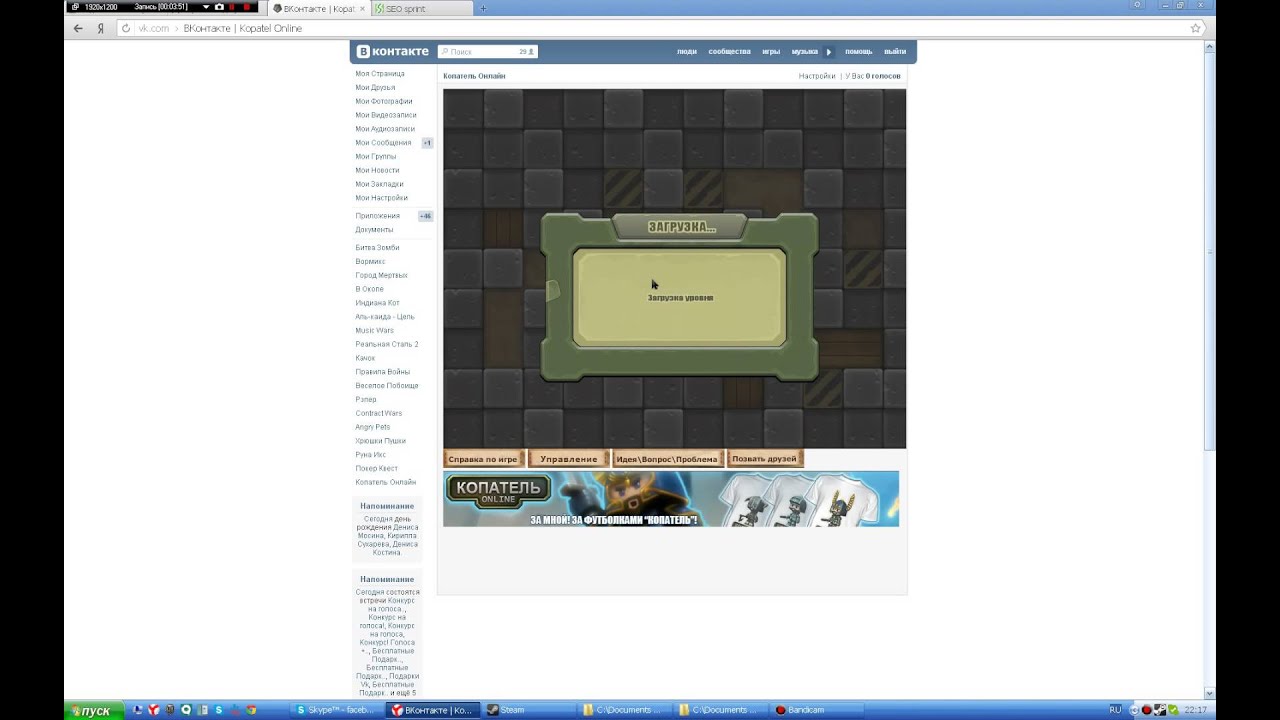Open 'люди' in VK top menu
Image resolution: width=1280 pixels, height=720 pixels.
(x=686, y=52)
